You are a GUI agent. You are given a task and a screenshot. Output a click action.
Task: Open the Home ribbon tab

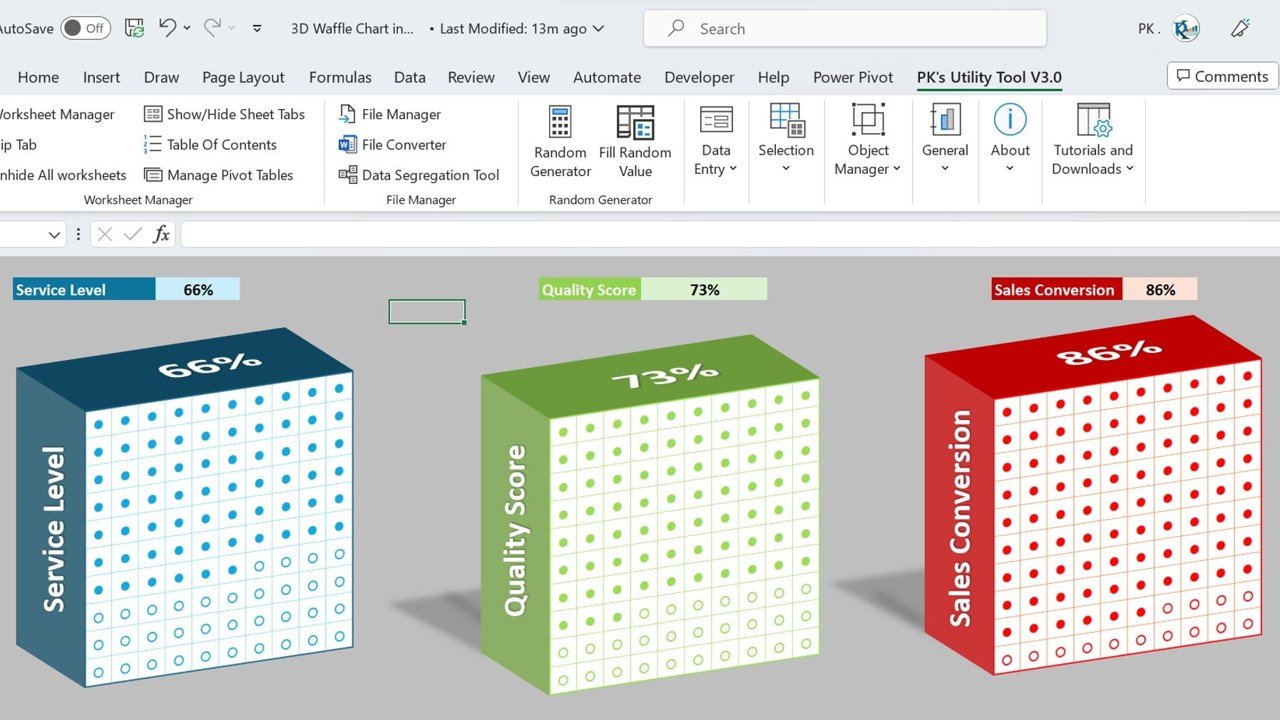(38, 77)
